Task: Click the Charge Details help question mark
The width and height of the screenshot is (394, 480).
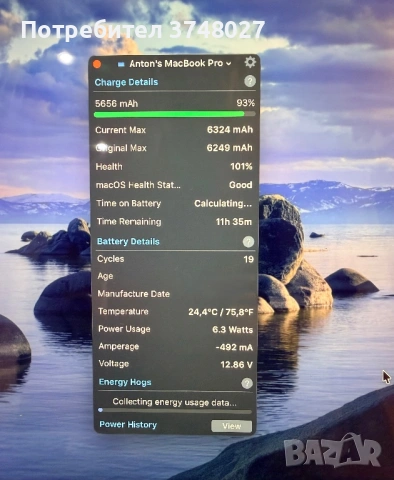Action: point(250,81)
